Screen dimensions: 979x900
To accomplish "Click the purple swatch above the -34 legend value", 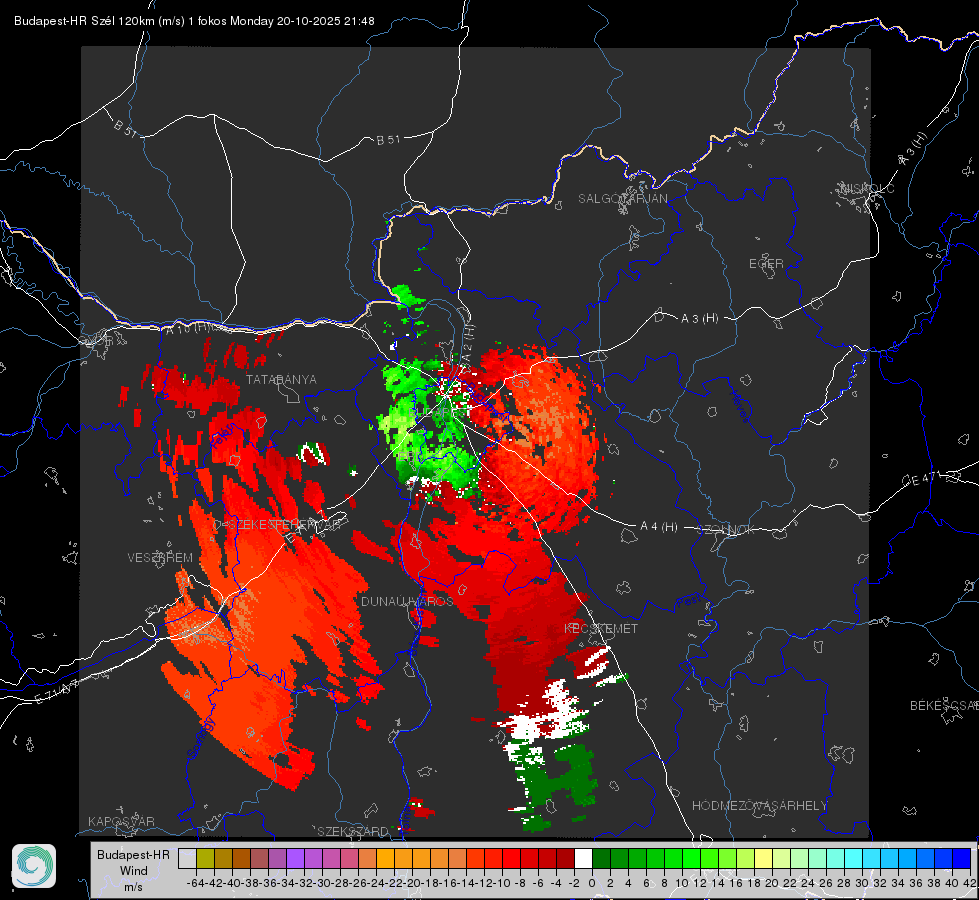I will pyautogui.click(x=295, y=858).
